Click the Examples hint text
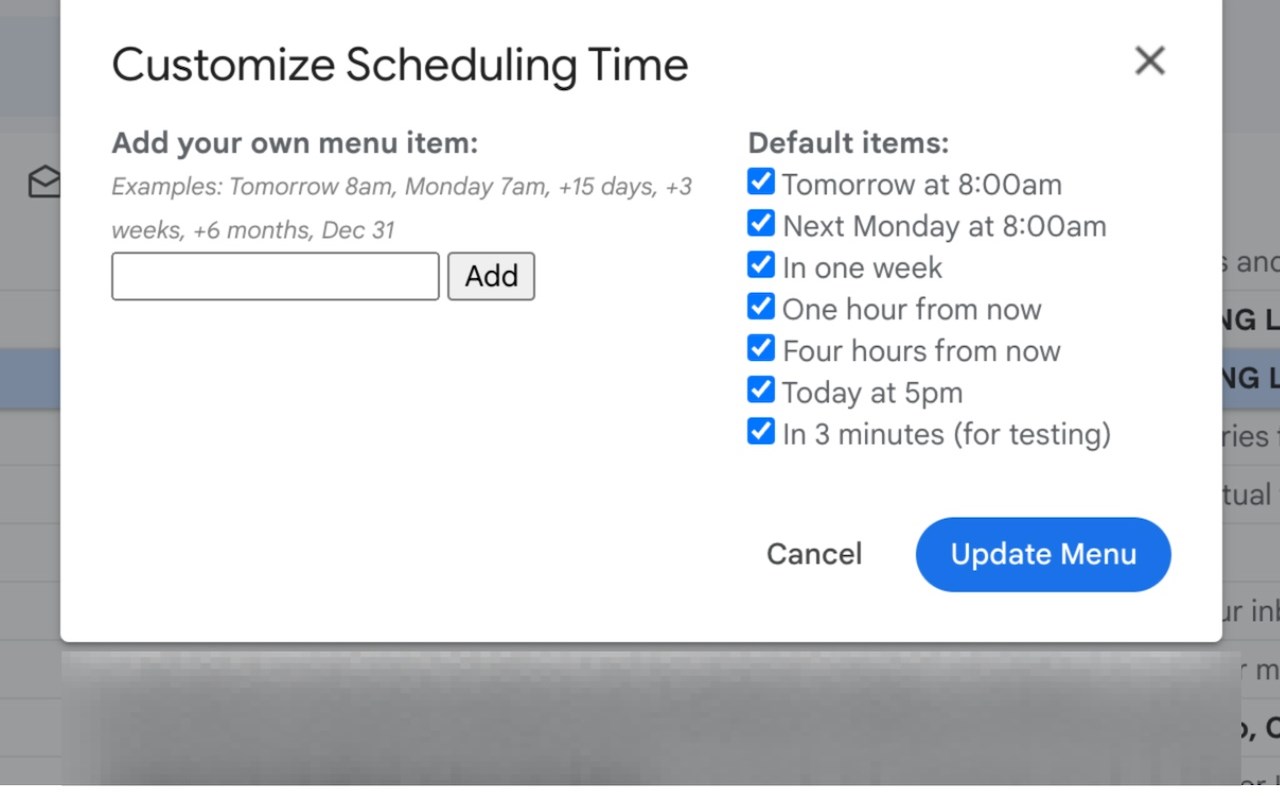The height and width of the screenshot is (800, 1280). click(400, 187)
